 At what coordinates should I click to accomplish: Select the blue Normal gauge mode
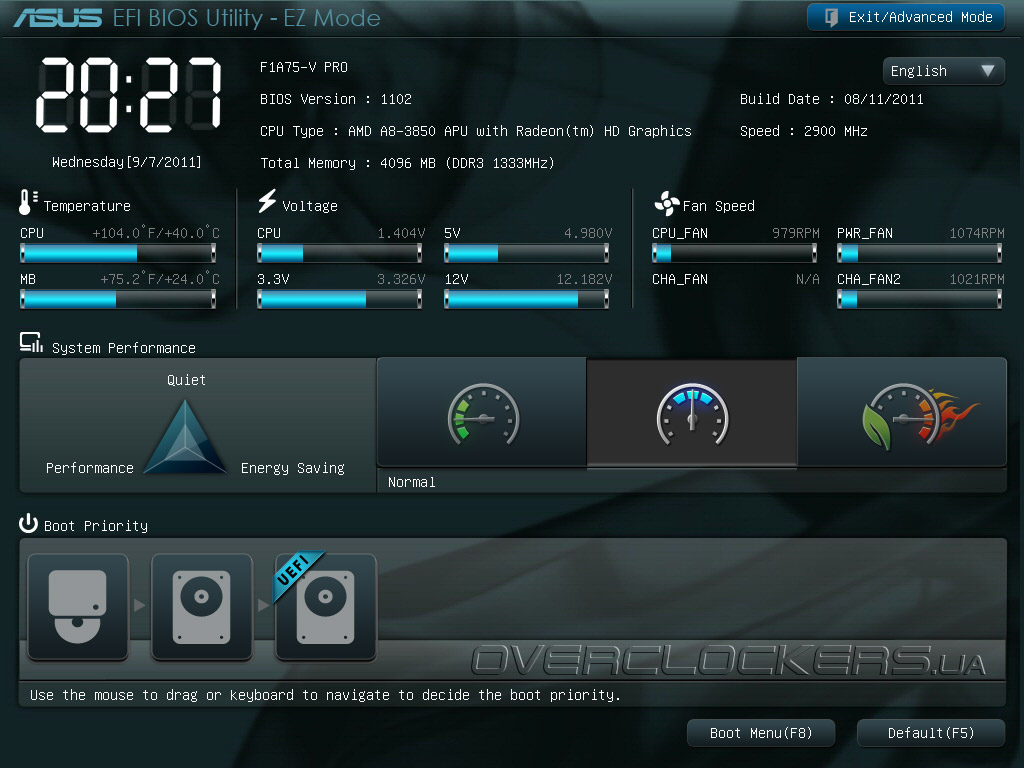[x=692, y=413]
